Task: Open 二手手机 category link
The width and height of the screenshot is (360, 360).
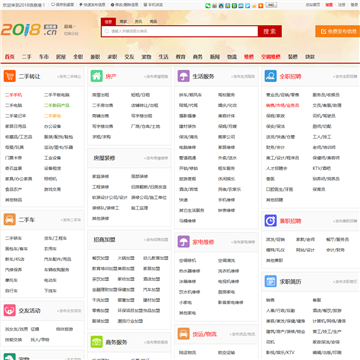Action: (13, 95)
